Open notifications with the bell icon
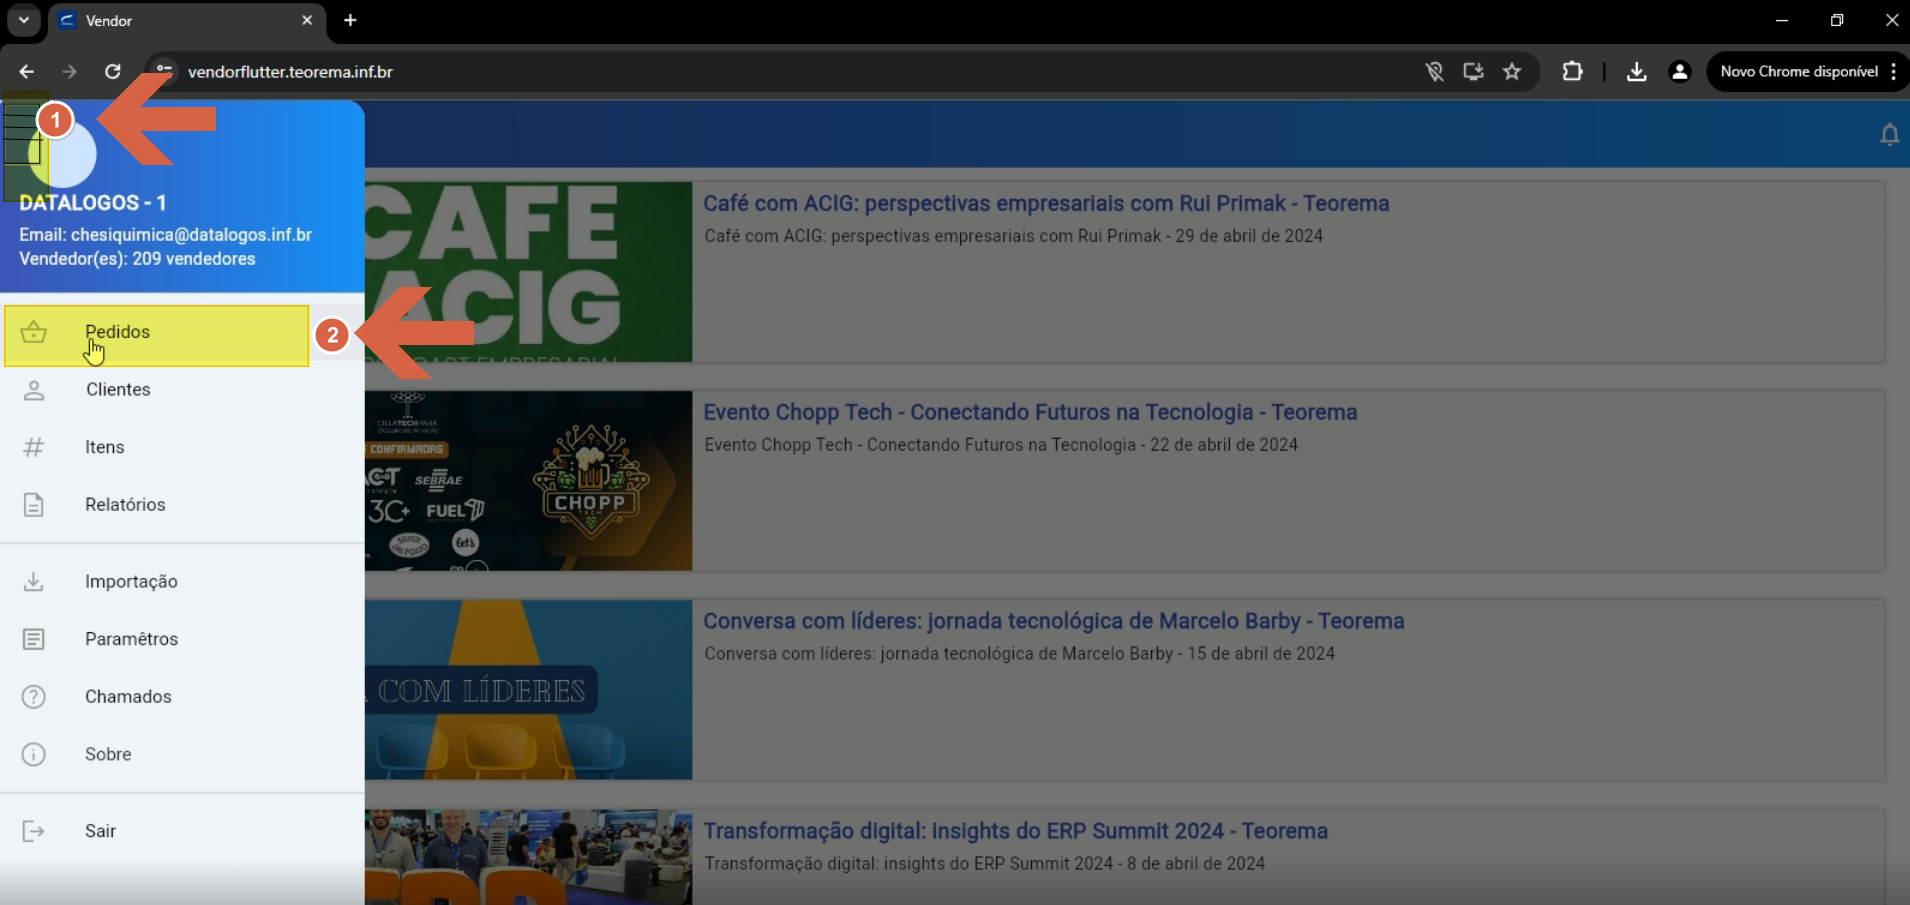The height and width of the screenshot is (905, 1910). 1889,134
